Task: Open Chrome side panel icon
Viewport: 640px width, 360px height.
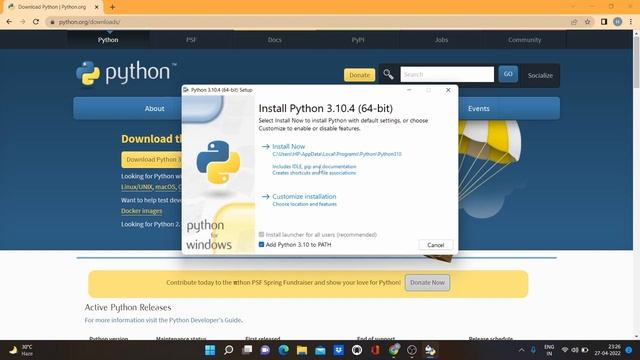Action: [604, 22]
